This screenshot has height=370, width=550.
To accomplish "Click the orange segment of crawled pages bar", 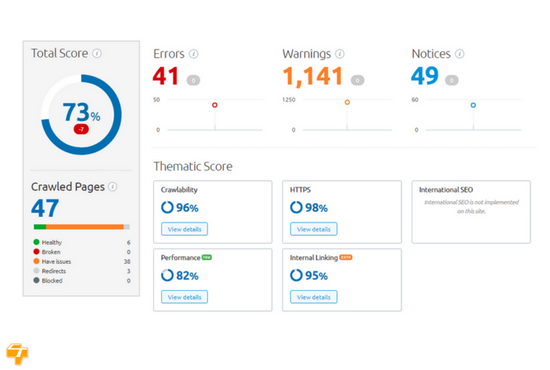I will click(85, 227).
